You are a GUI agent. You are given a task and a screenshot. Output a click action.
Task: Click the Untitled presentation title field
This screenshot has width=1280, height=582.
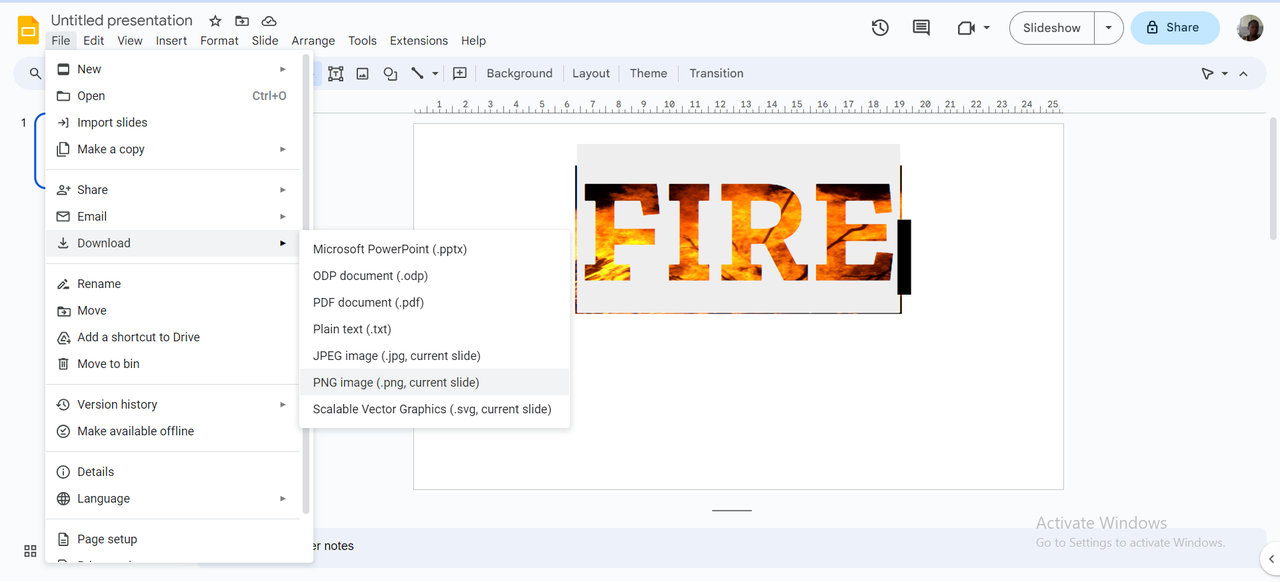[122, 21]
